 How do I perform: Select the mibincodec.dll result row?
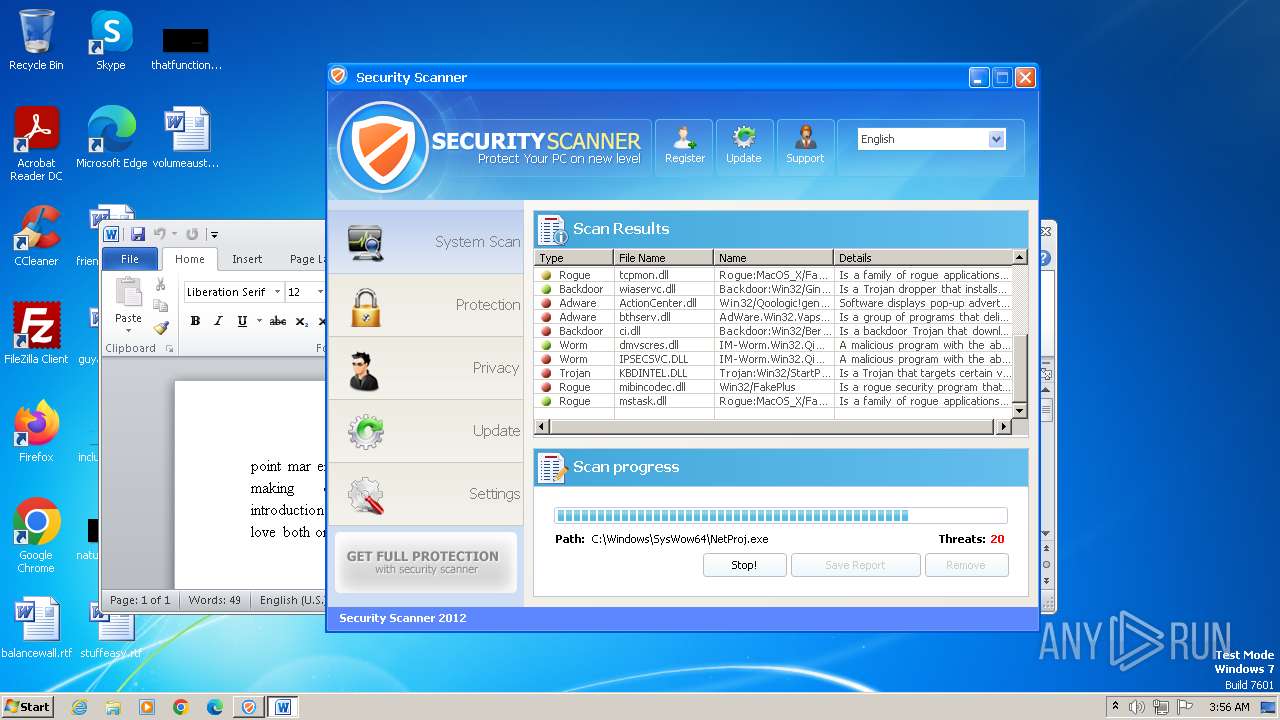coord(773,387)
